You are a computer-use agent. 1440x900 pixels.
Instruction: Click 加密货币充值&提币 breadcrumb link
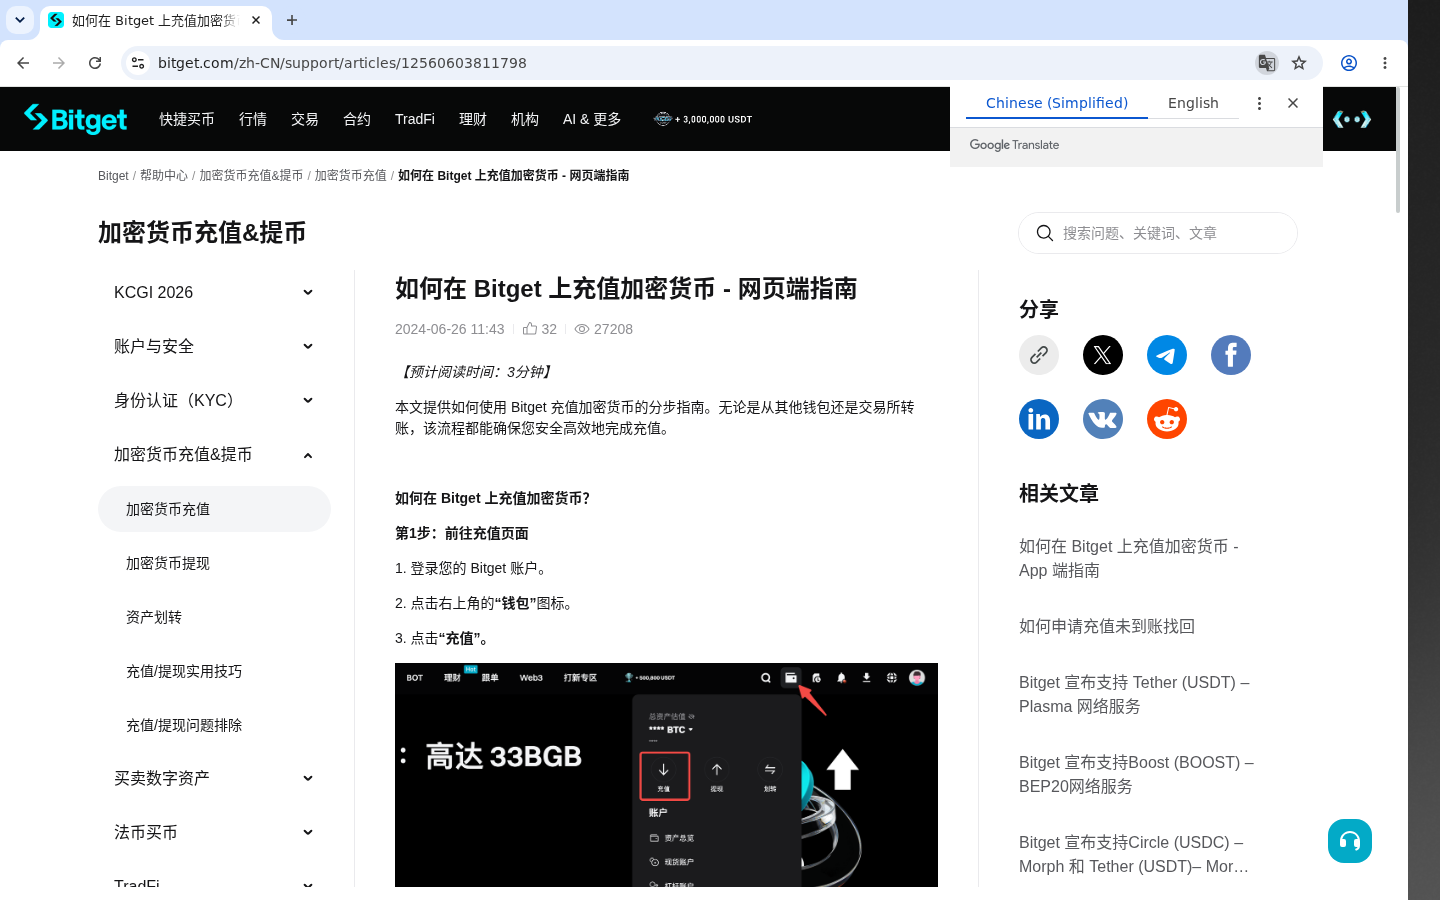tap(251, 175)
